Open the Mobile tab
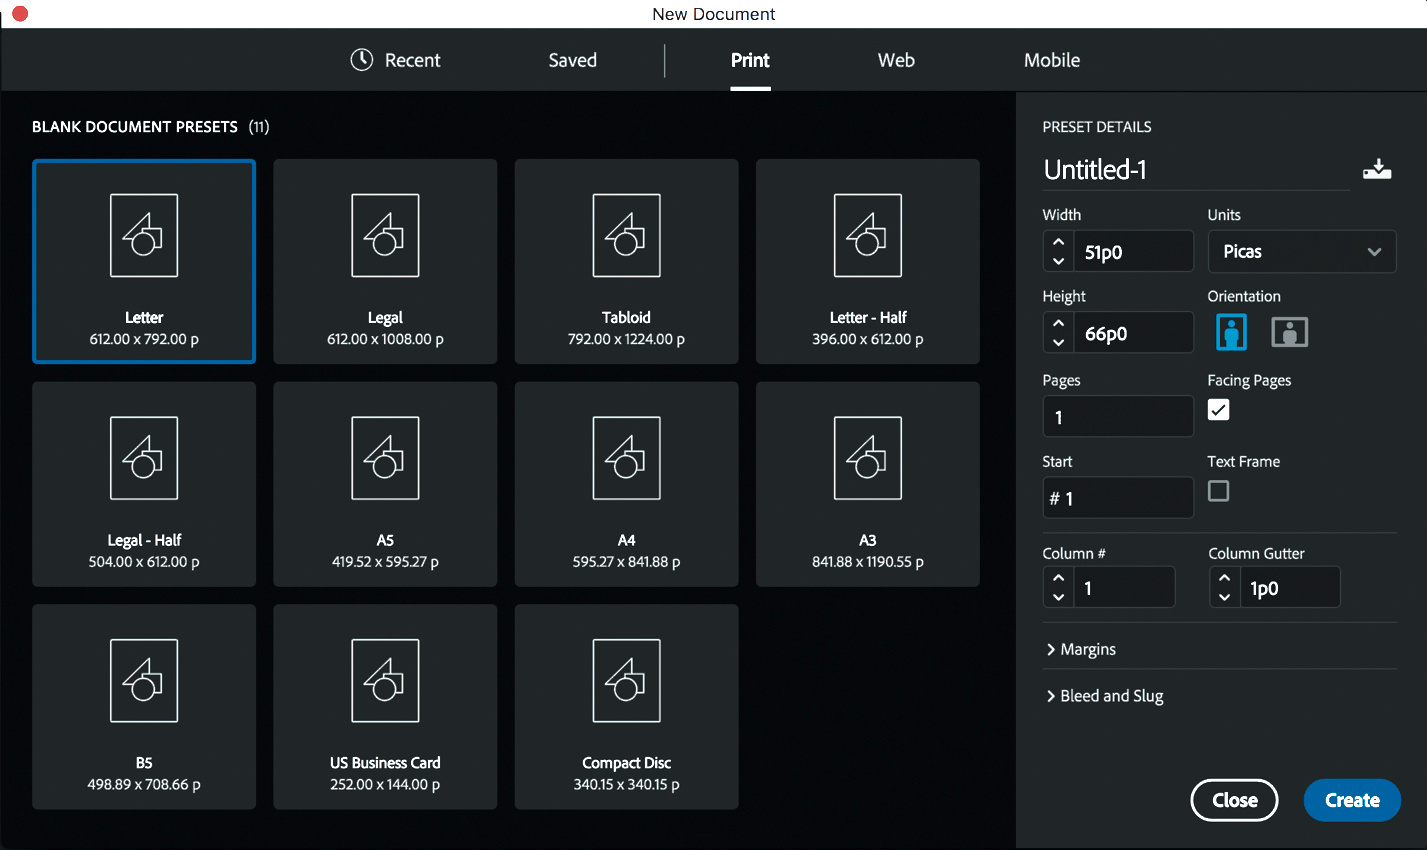Viewport: 1427px width, 850px height. pyautogui.click(x=1051, y=60)
